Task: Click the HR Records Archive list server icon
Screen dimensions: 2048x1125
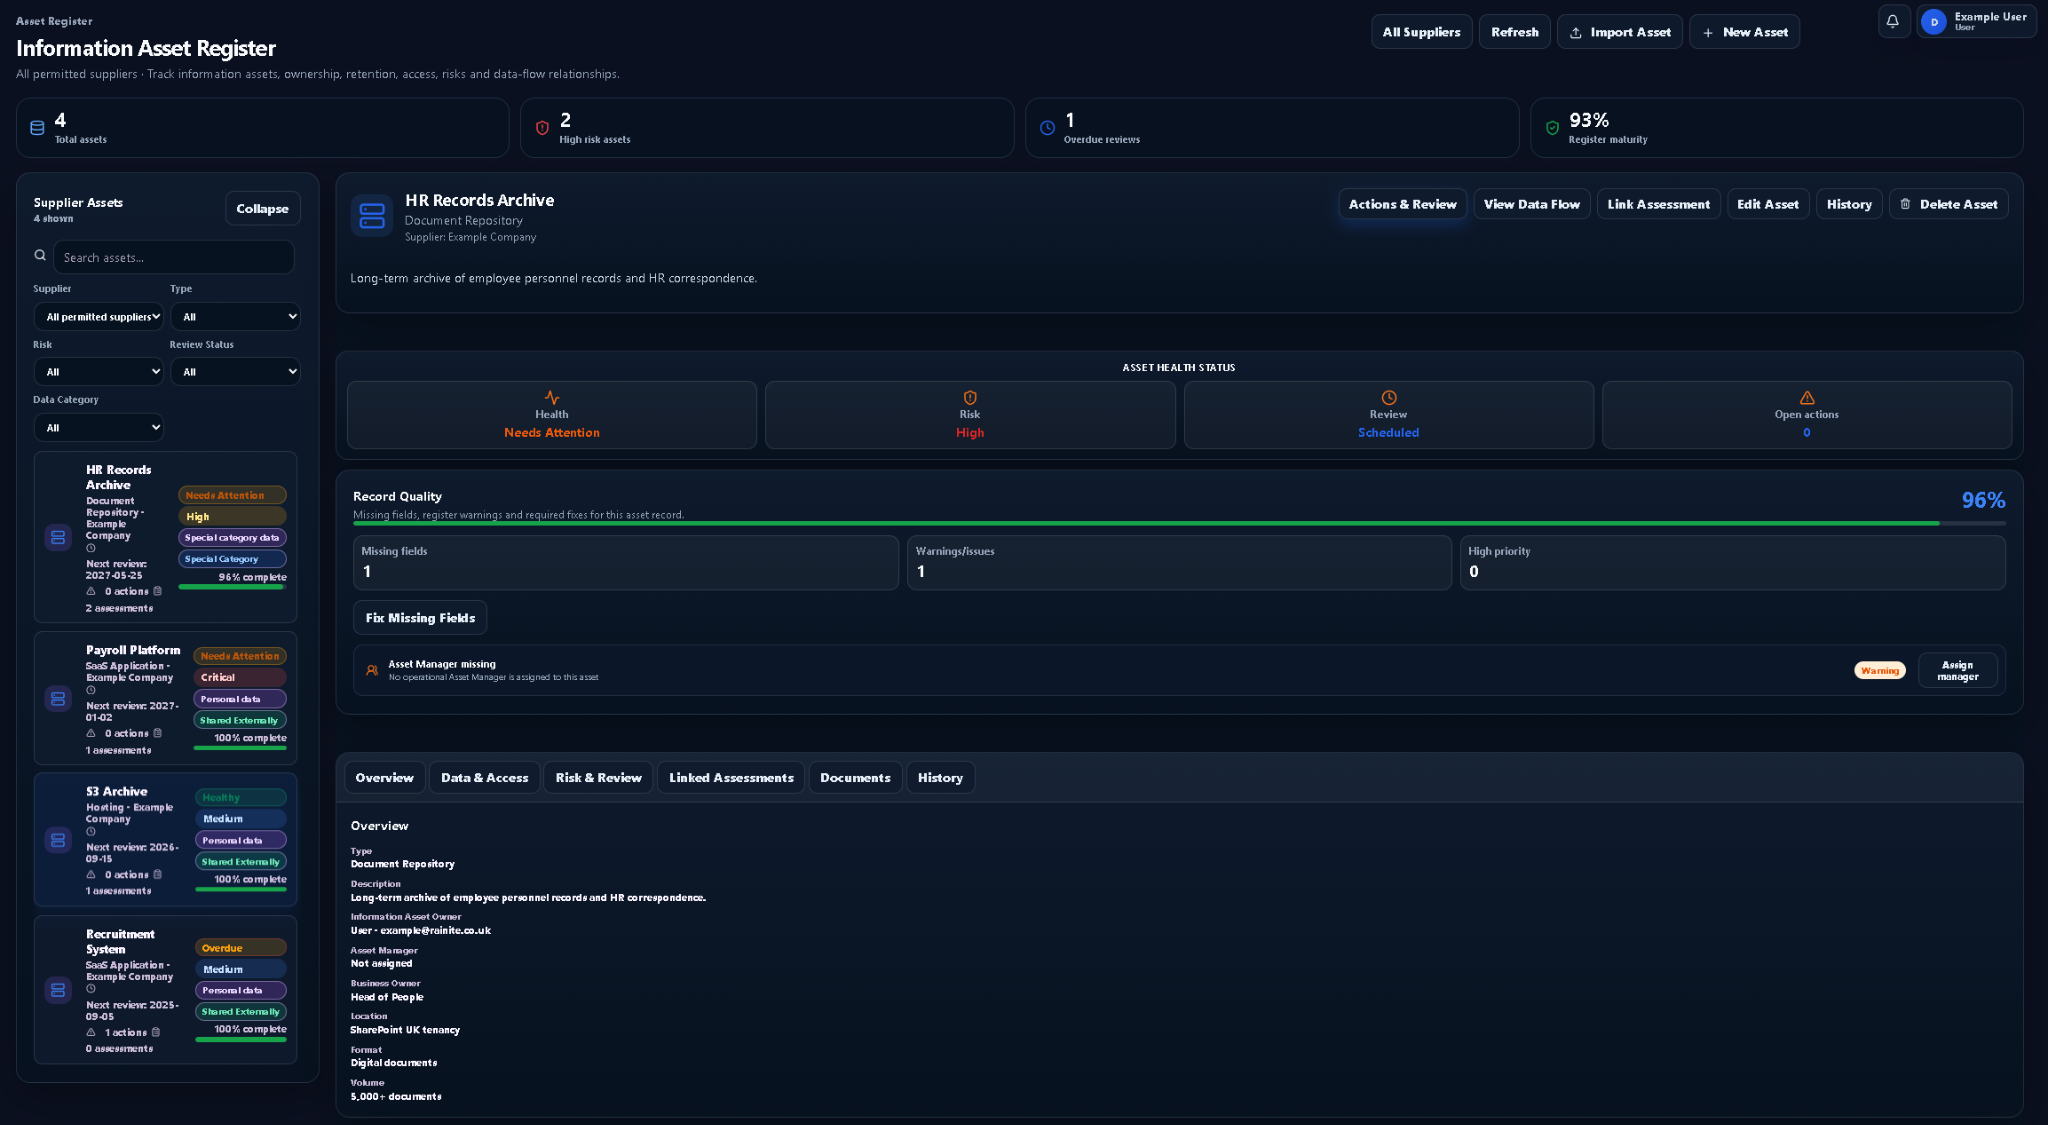Action: pyautogui.click(x=58, y=537)
